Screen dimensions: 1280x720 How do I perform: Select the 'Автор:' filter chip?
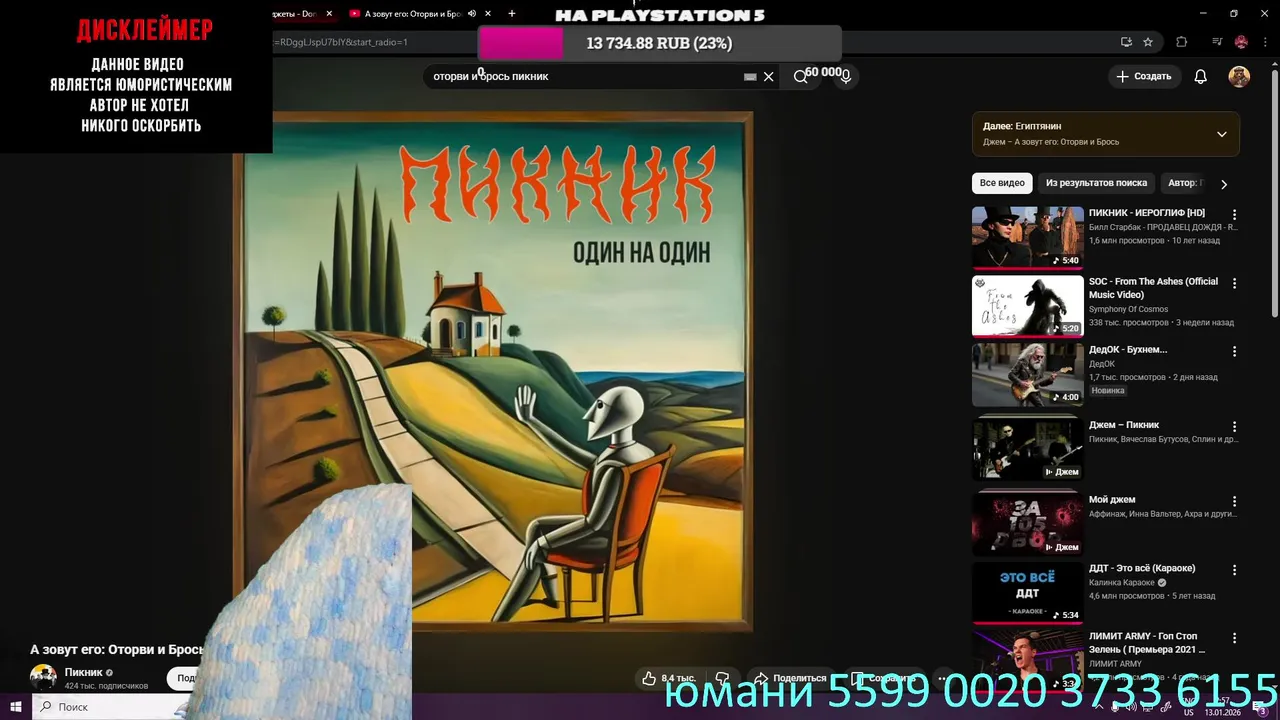click(x=1184, y=183)
